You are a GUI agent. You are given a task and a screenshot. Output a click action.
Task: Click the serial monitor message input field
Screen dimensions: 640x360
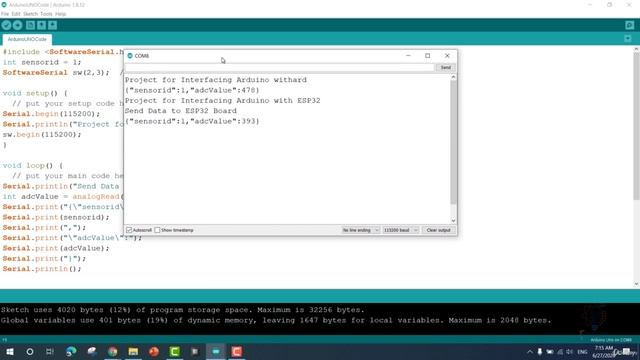(280, 67)
